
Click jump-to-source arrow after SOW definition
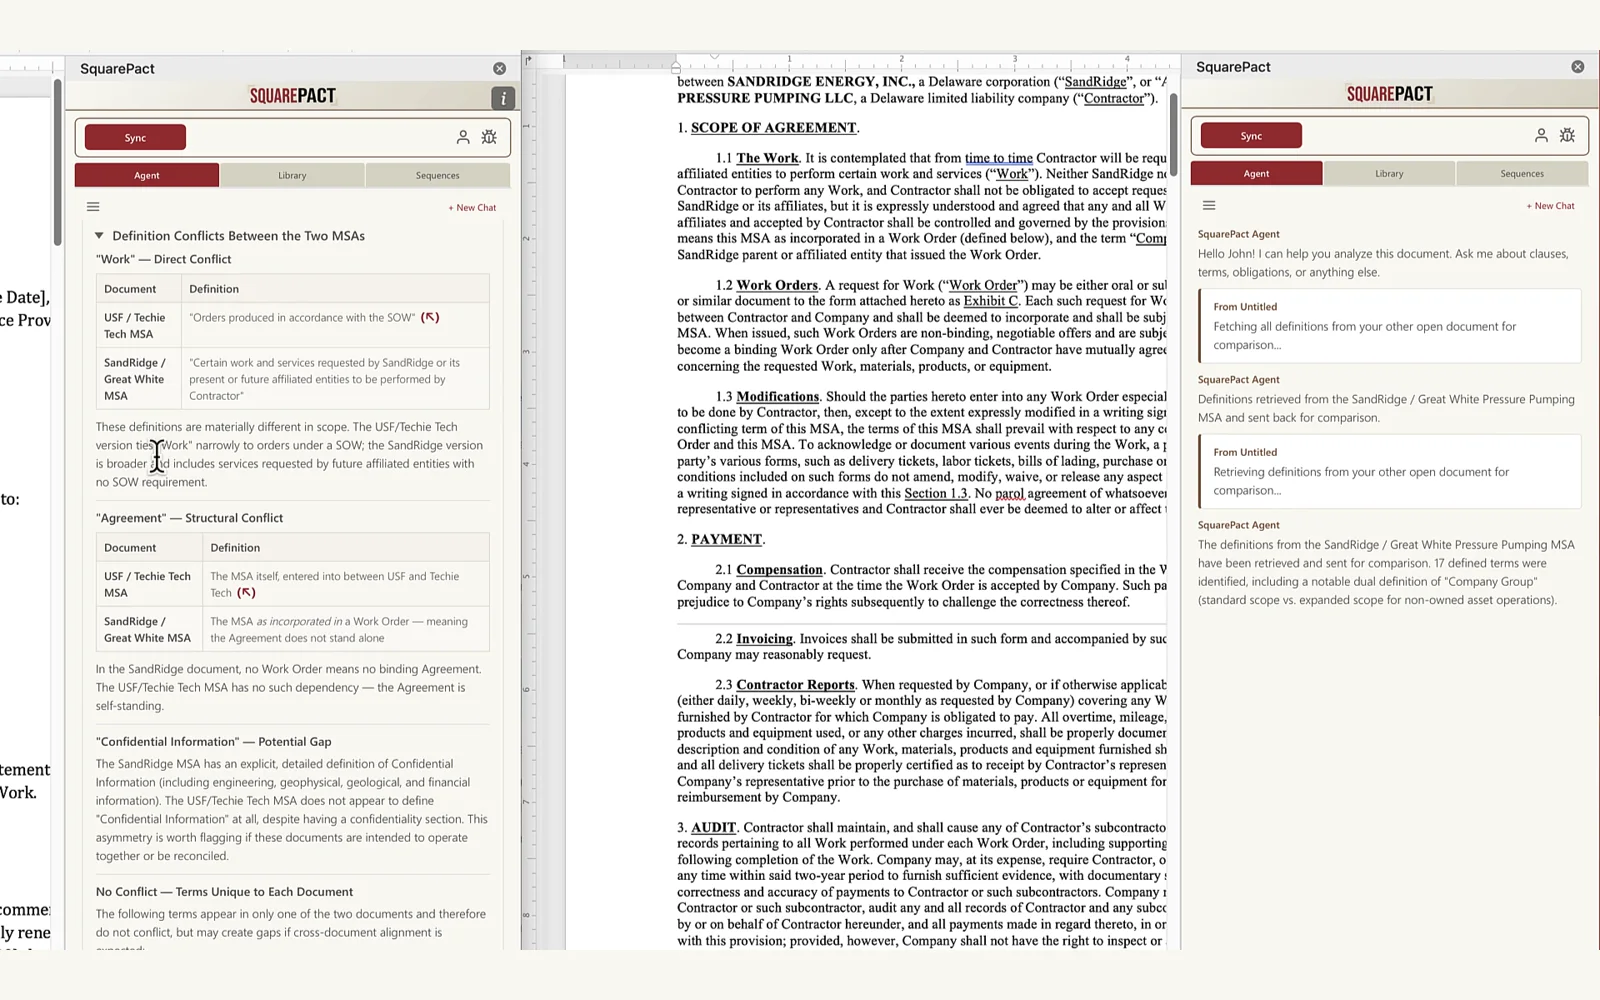click(430, 317)
